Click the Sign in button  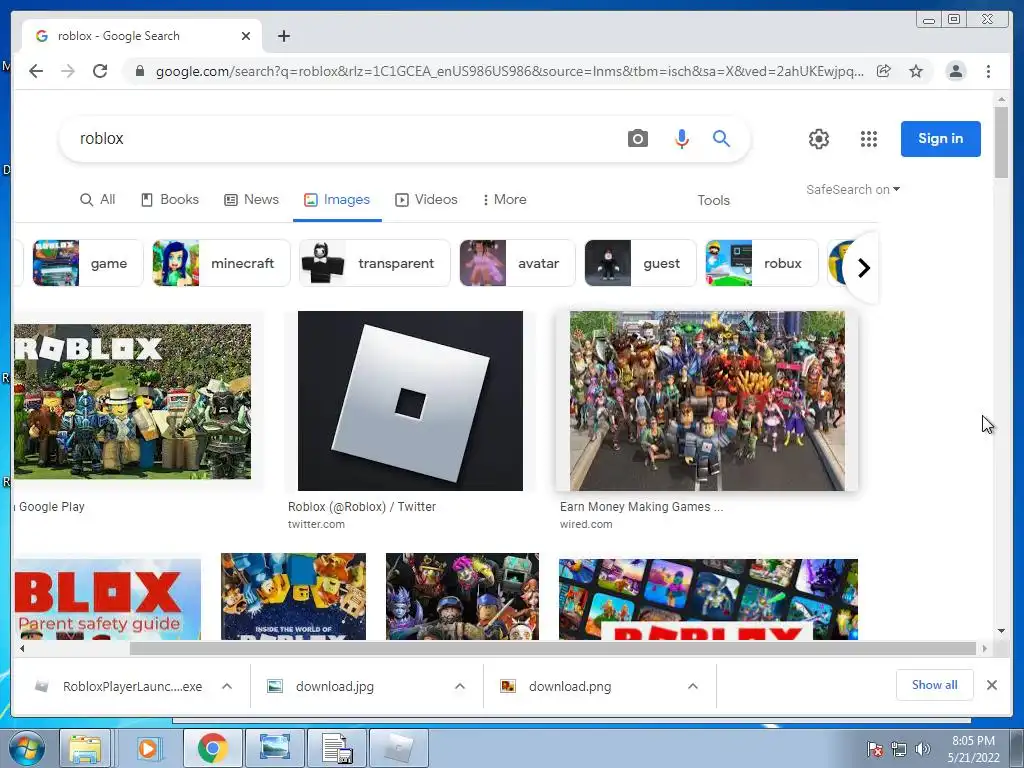coord(940,138)
